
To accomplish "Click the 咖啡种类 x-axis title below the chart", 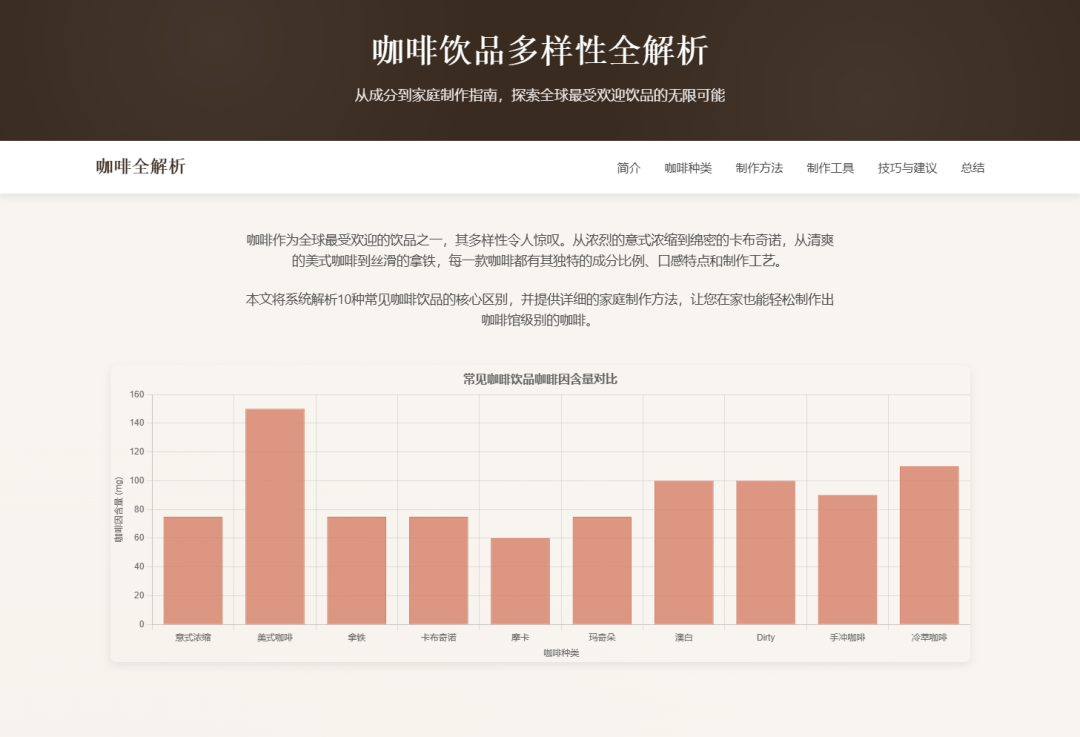I will 561,653.
